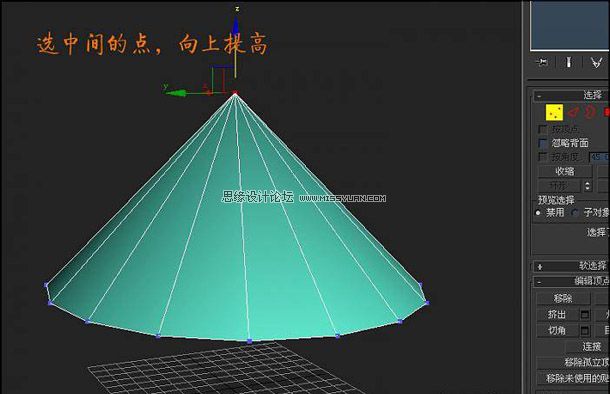Click the 移除孤立顶点 button
The height and width of the screenshot is (394, 610).
(573, 362)
